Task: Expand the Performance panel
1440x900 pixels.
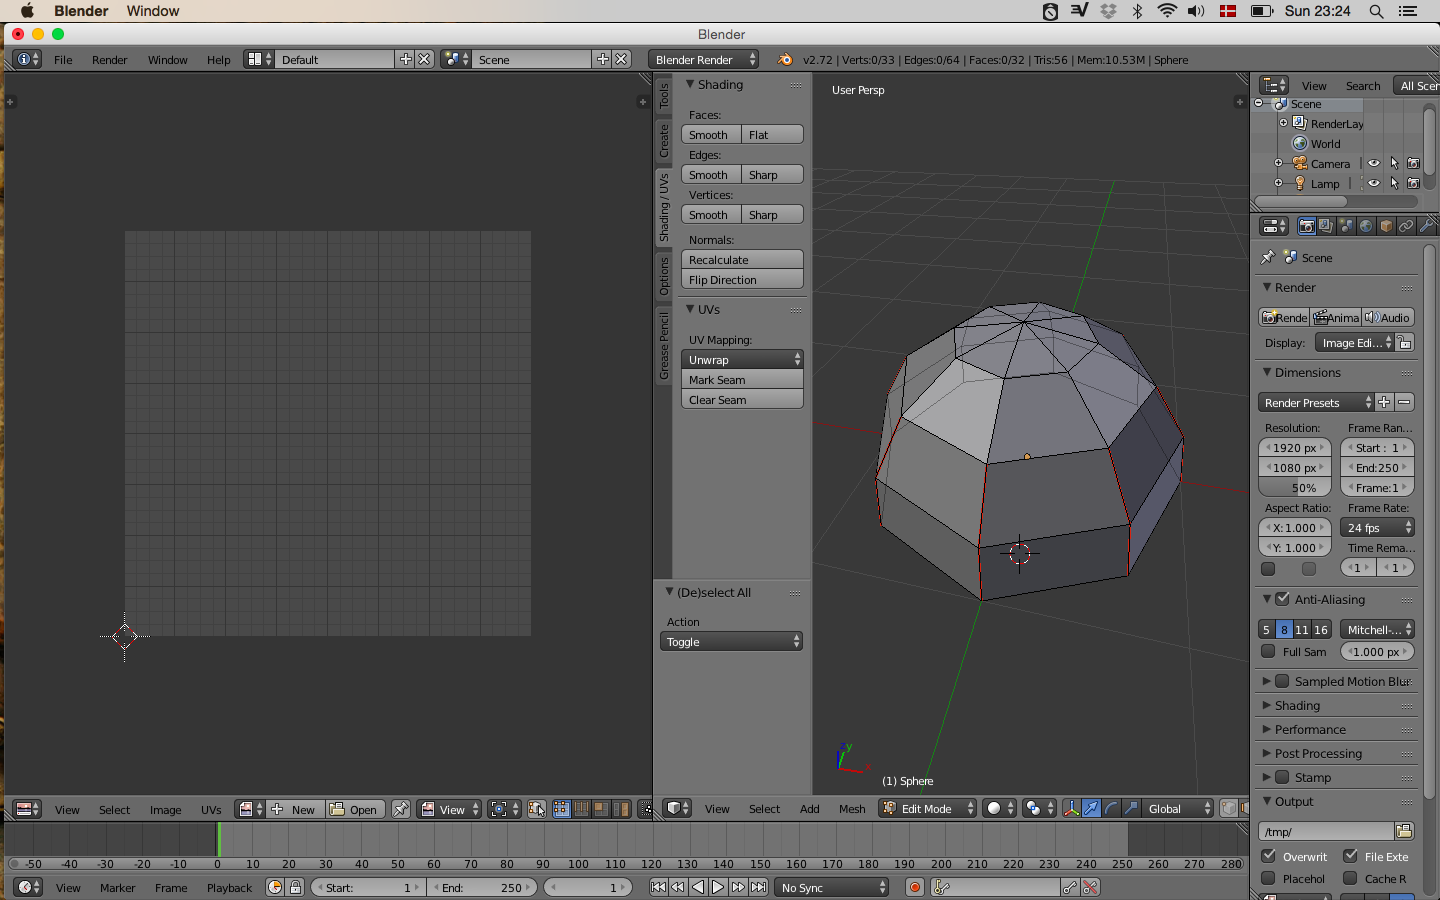Action: pos(1310,729)
